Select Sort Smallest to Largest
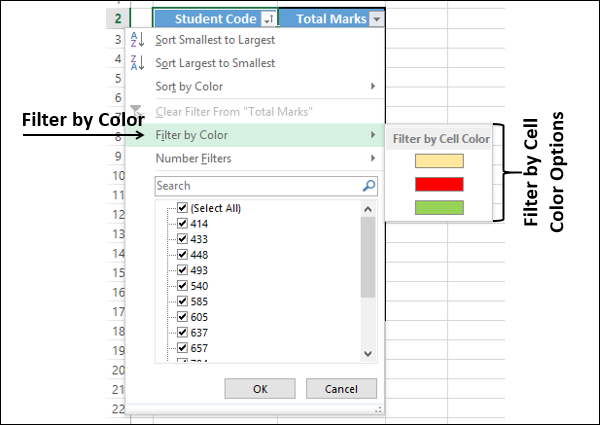This screenshot has width=600, height=425. pyautogui.click(x=215, y=40)
